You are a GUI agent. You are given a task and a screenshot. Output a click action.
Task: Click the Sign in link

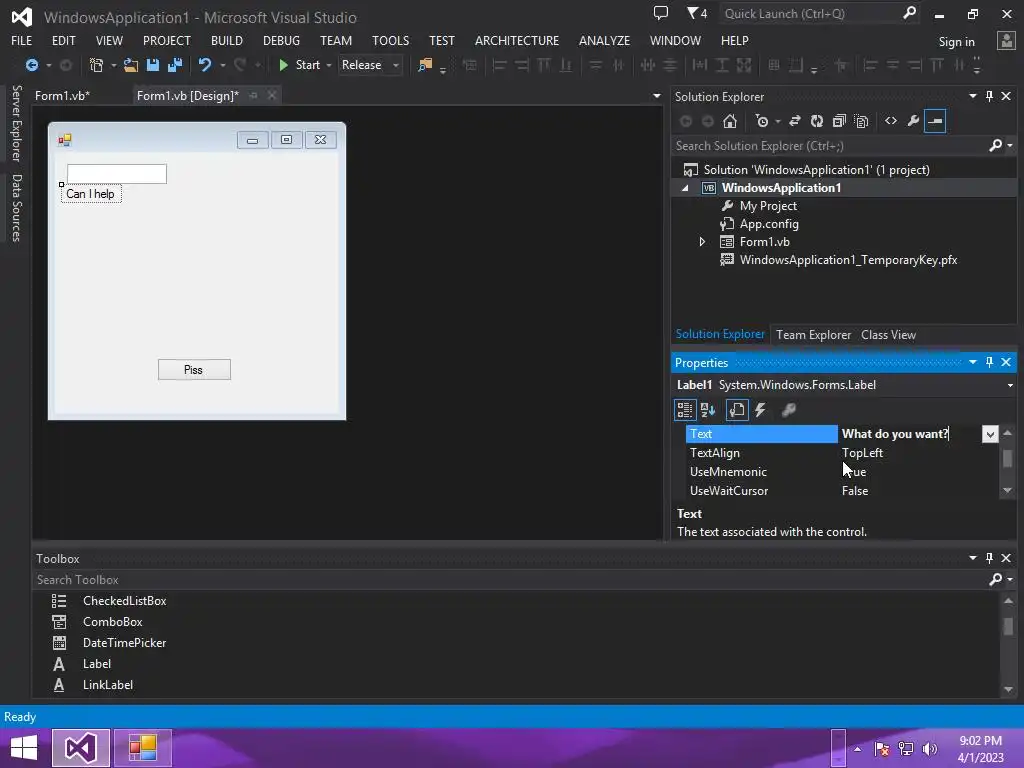(956, 42)
